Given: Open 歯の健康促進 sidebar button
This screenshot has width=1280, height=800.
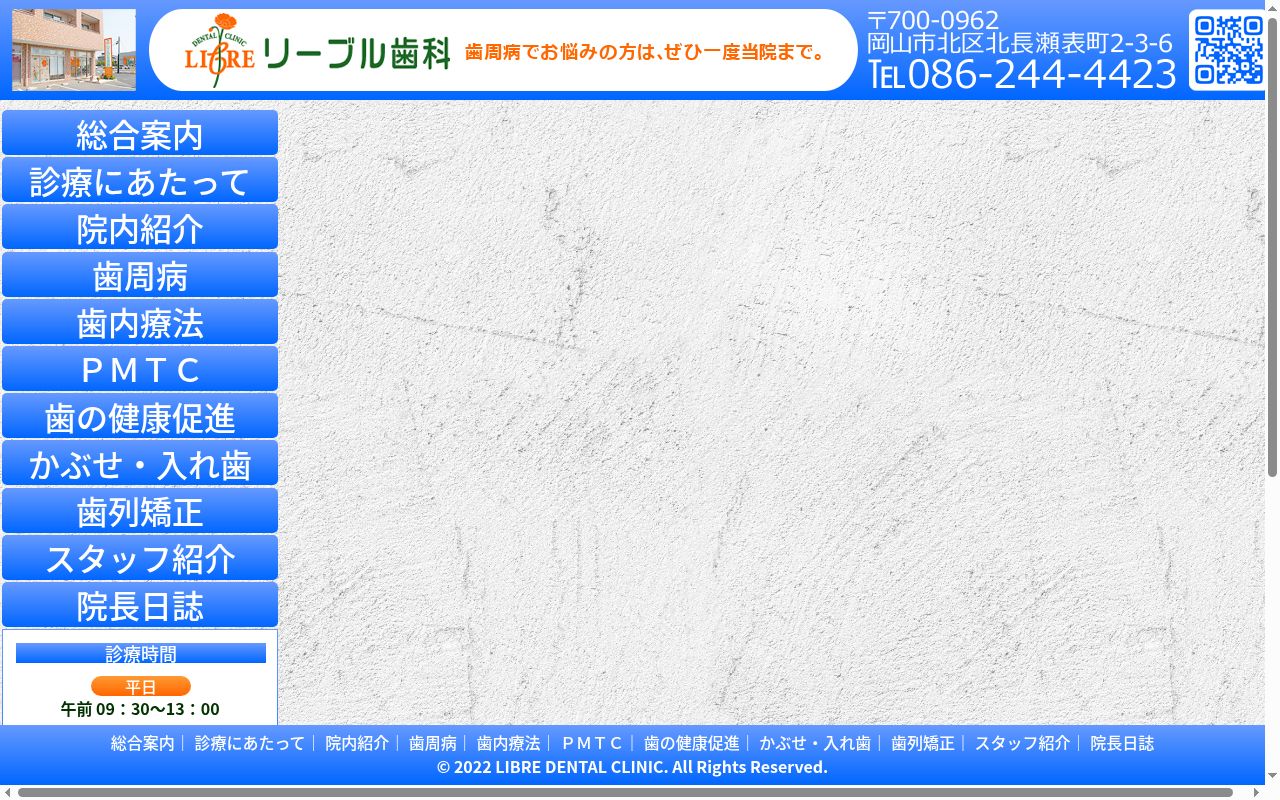Looking at the screenshot, I should 140,416.
